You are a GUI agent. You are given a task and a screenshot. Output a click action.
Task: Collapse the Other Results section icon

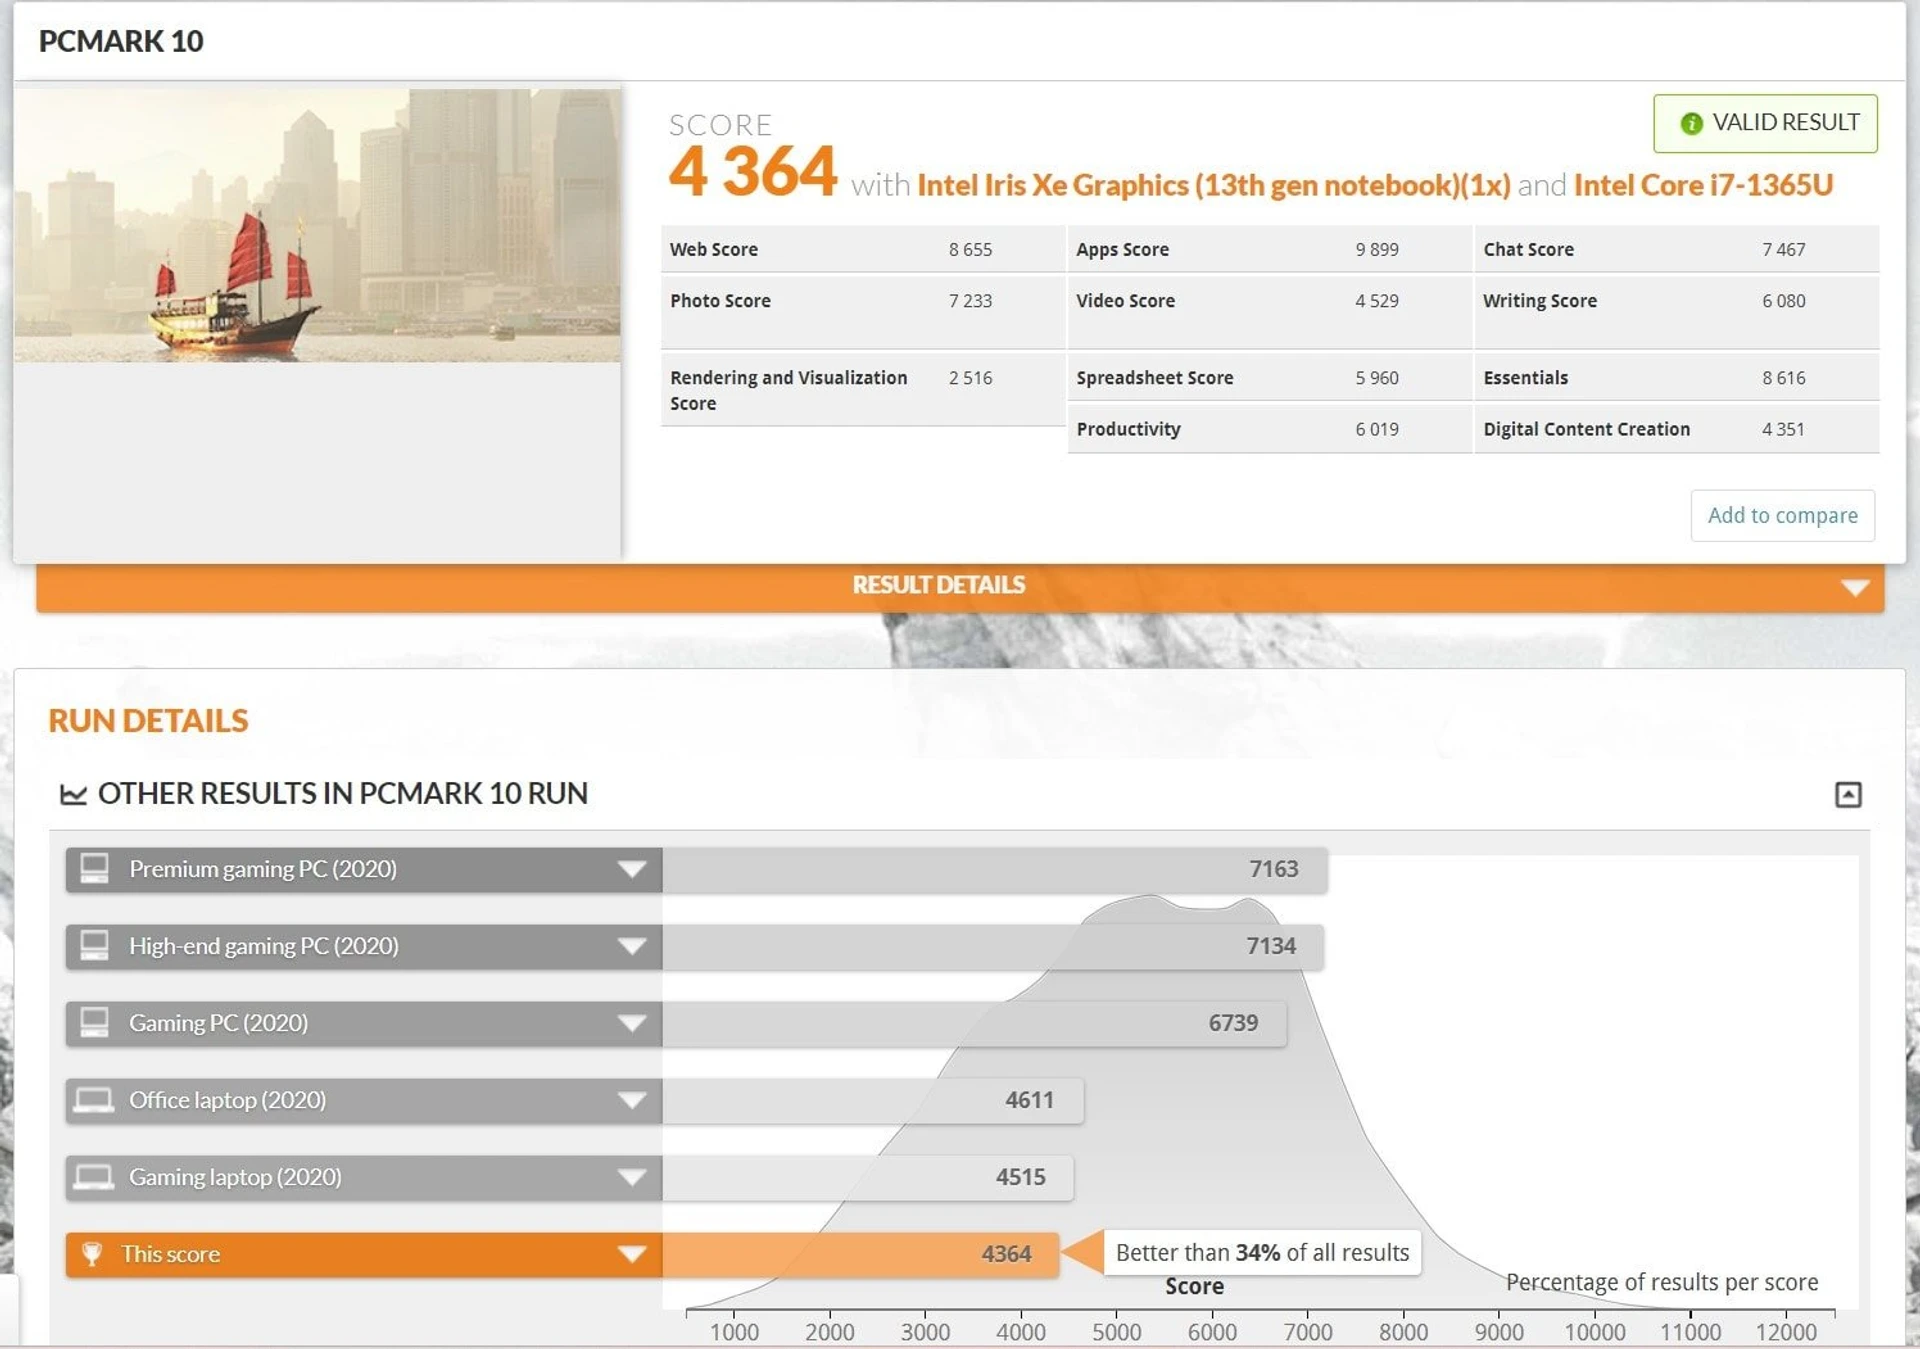click(x=1848, y=794)
